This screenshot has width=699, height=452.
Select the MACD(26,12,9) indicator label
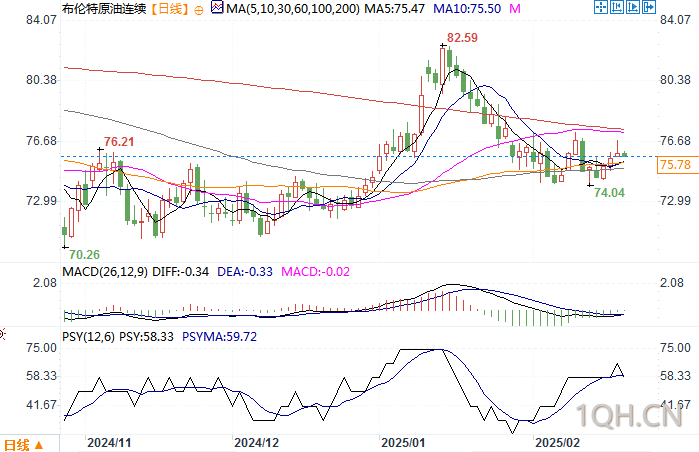[105, 271]
